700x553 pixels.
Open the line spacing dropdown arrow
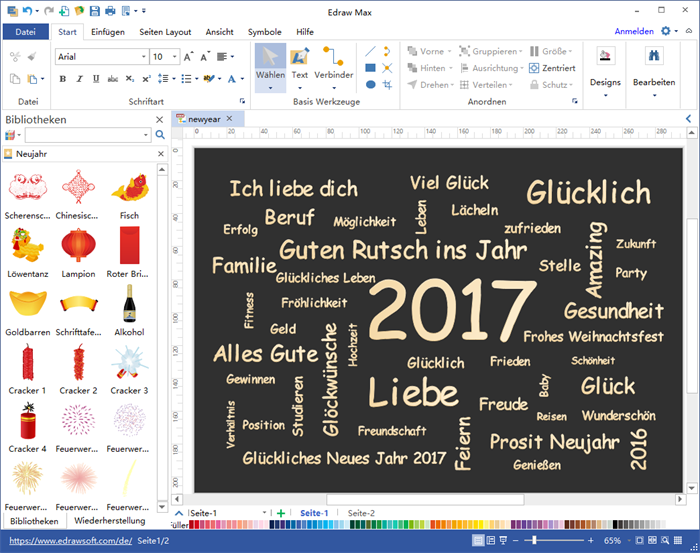point(174,79)
